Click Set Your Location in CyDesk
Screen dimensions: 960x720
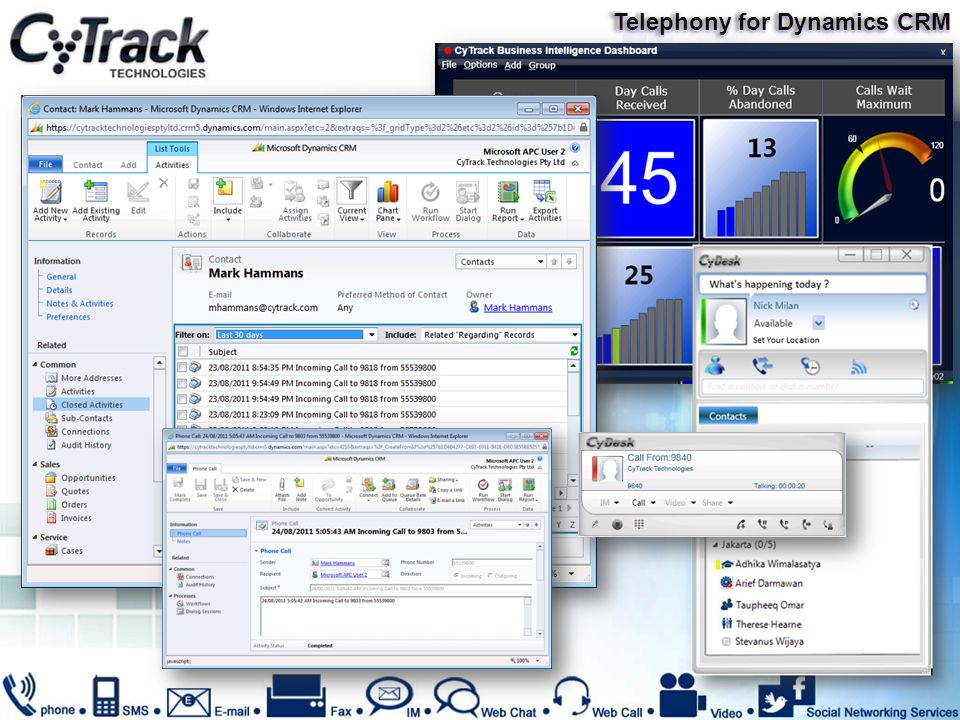pyautogui.click(x=786, y=340)
